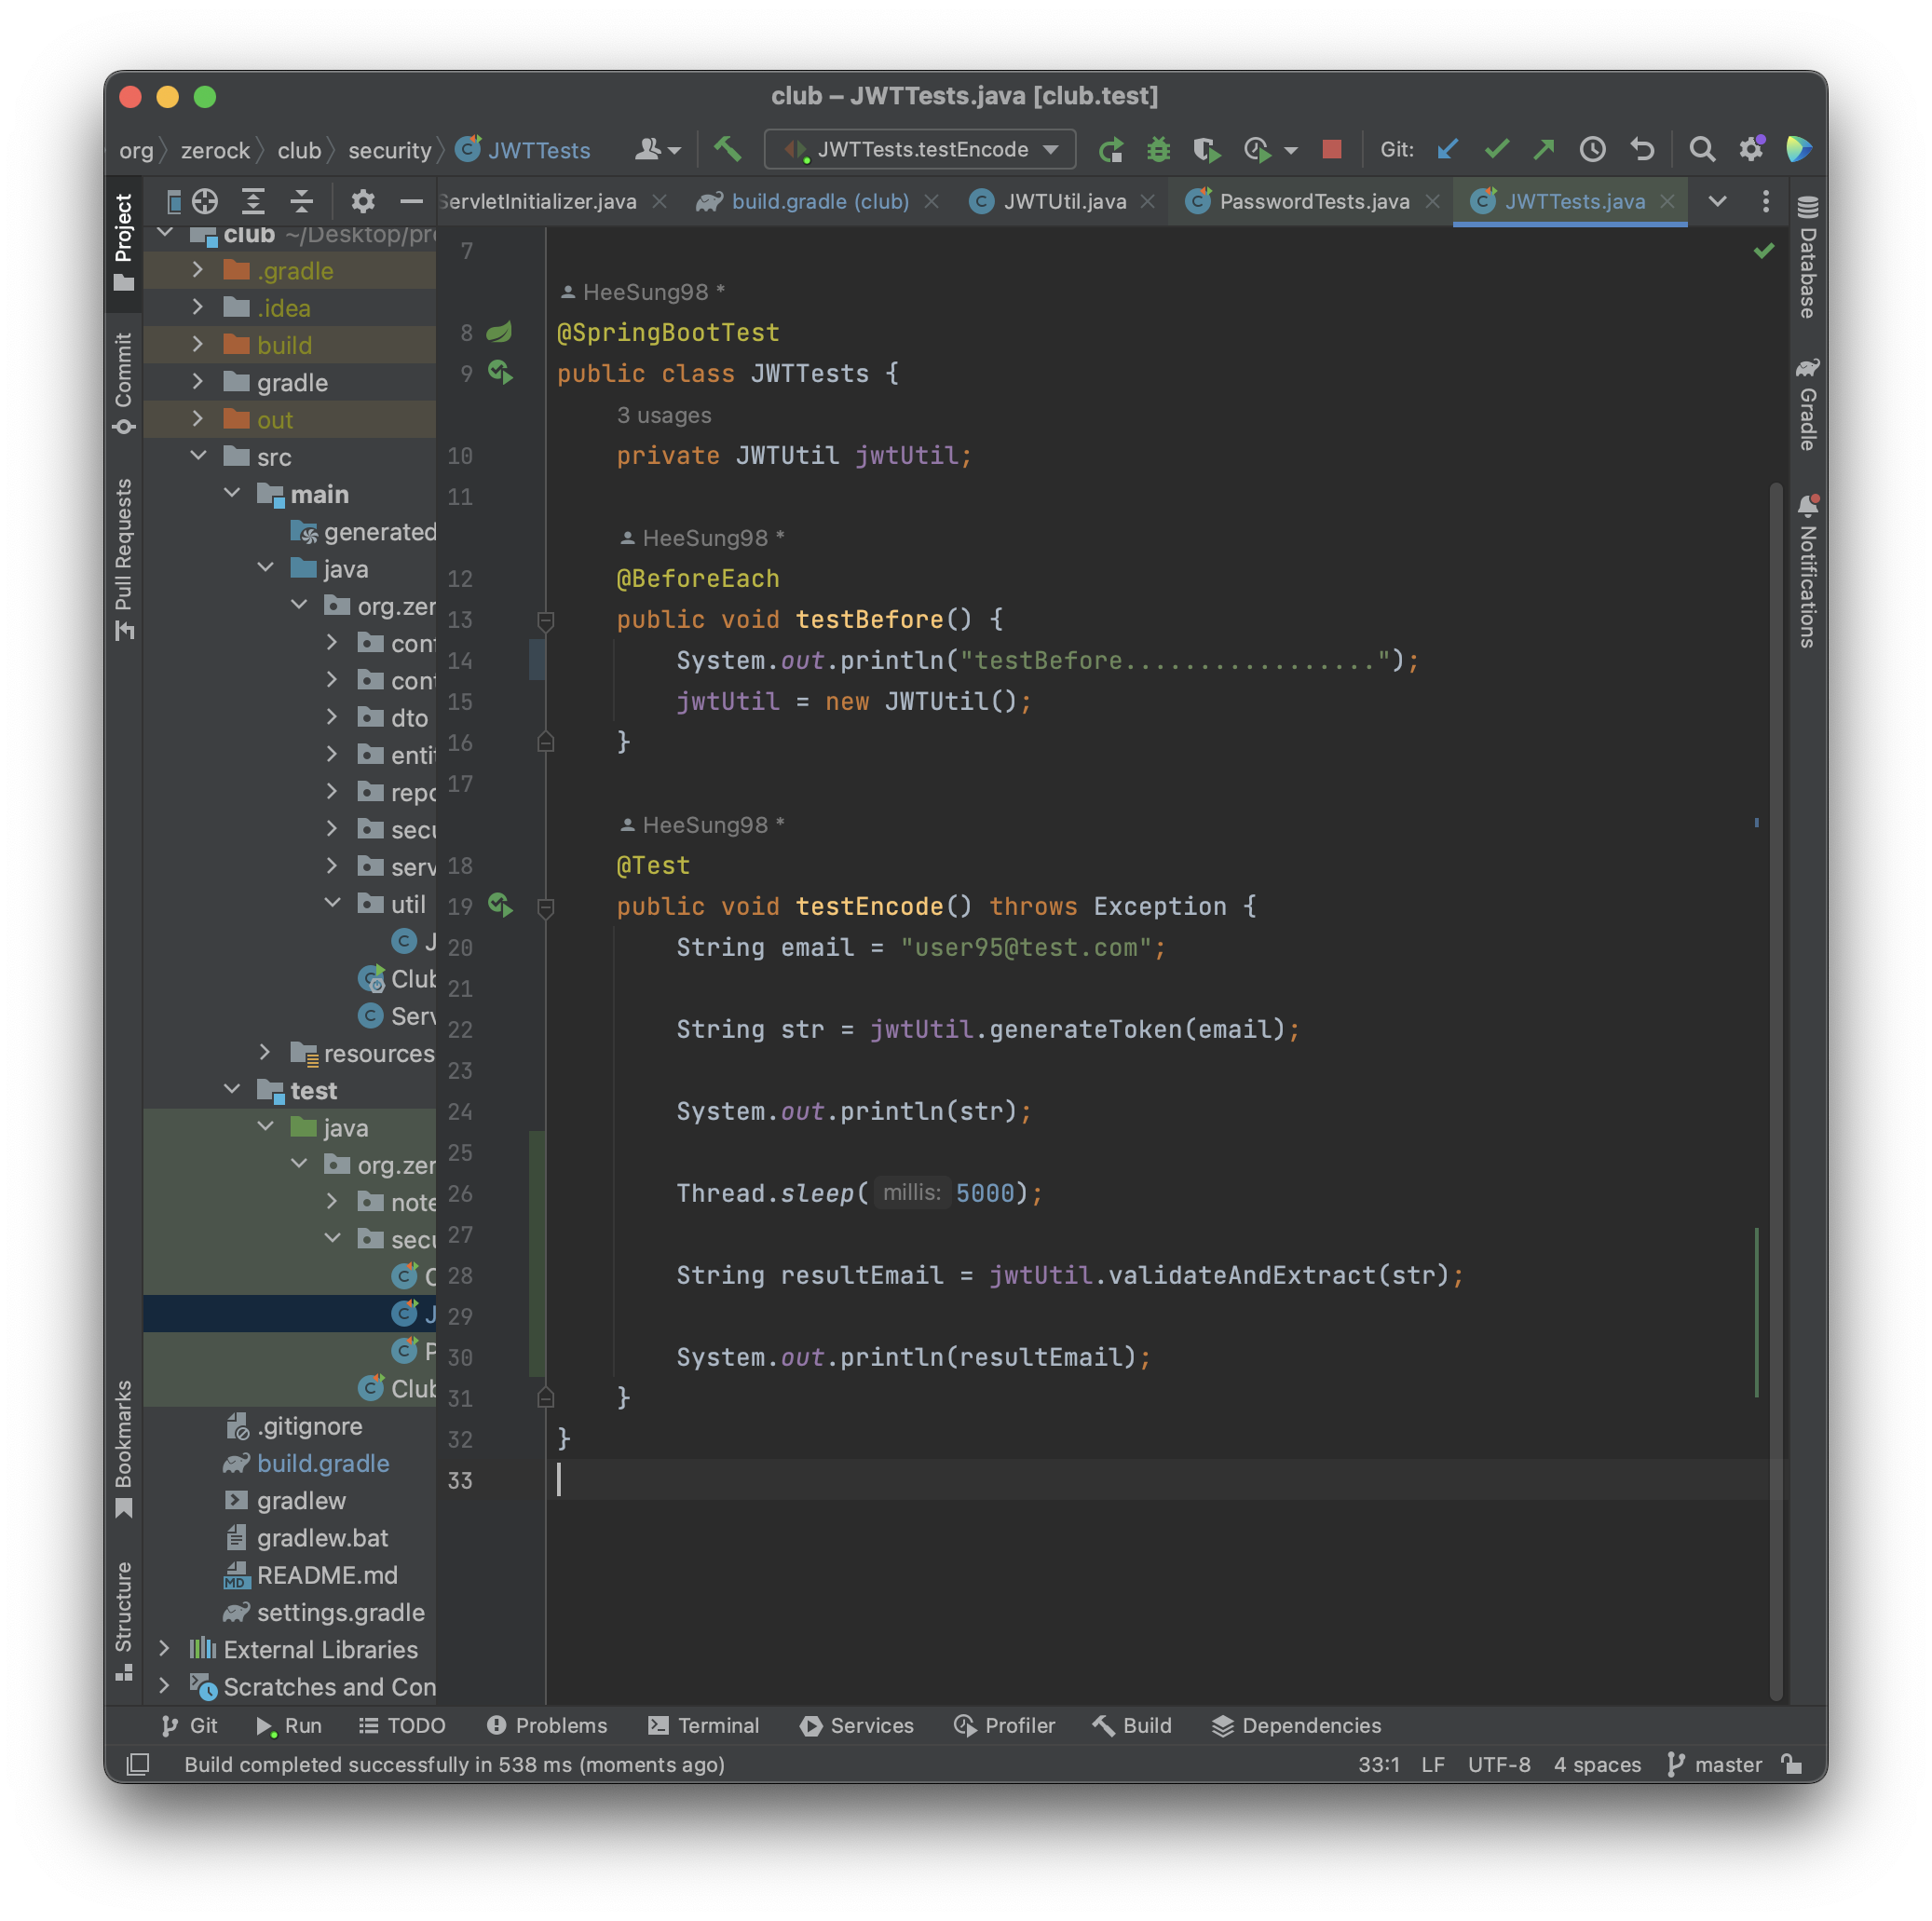Collapse the src folder
The height and width of the screenshot is (1921, 1932).
coord(198,457)
